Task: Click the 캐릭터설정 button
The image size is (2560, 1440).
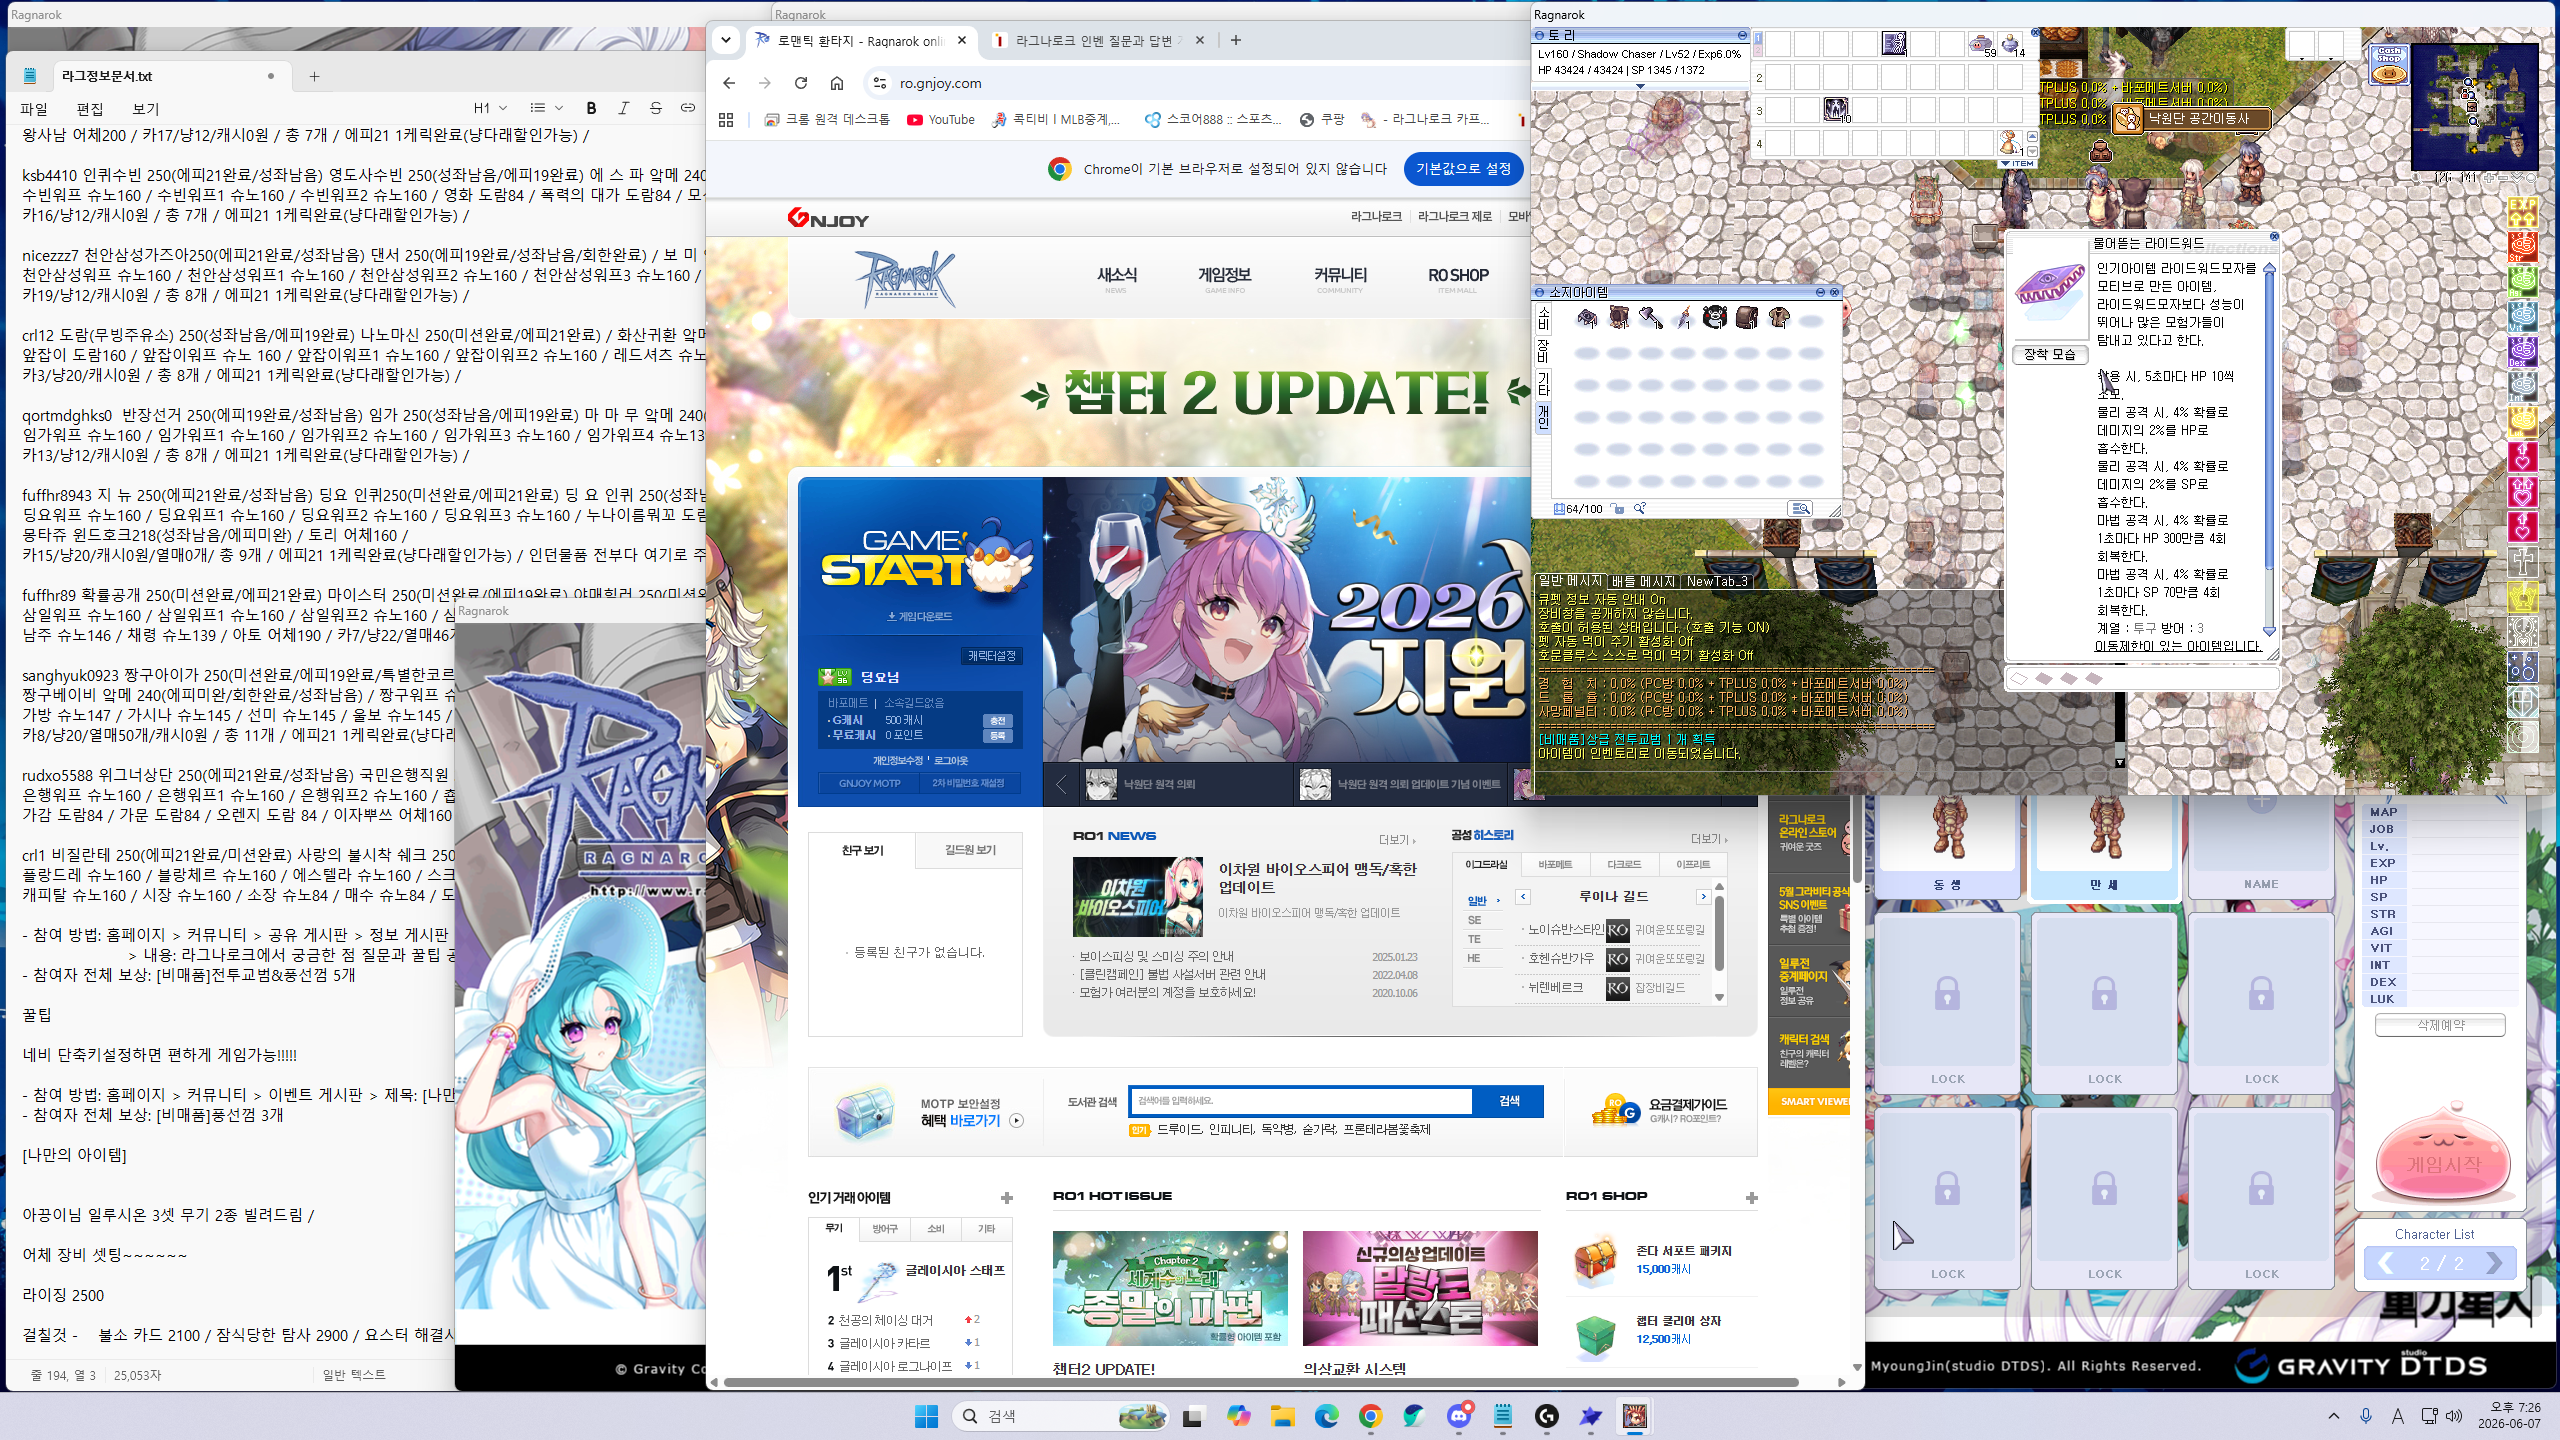Action: point(991,655)
